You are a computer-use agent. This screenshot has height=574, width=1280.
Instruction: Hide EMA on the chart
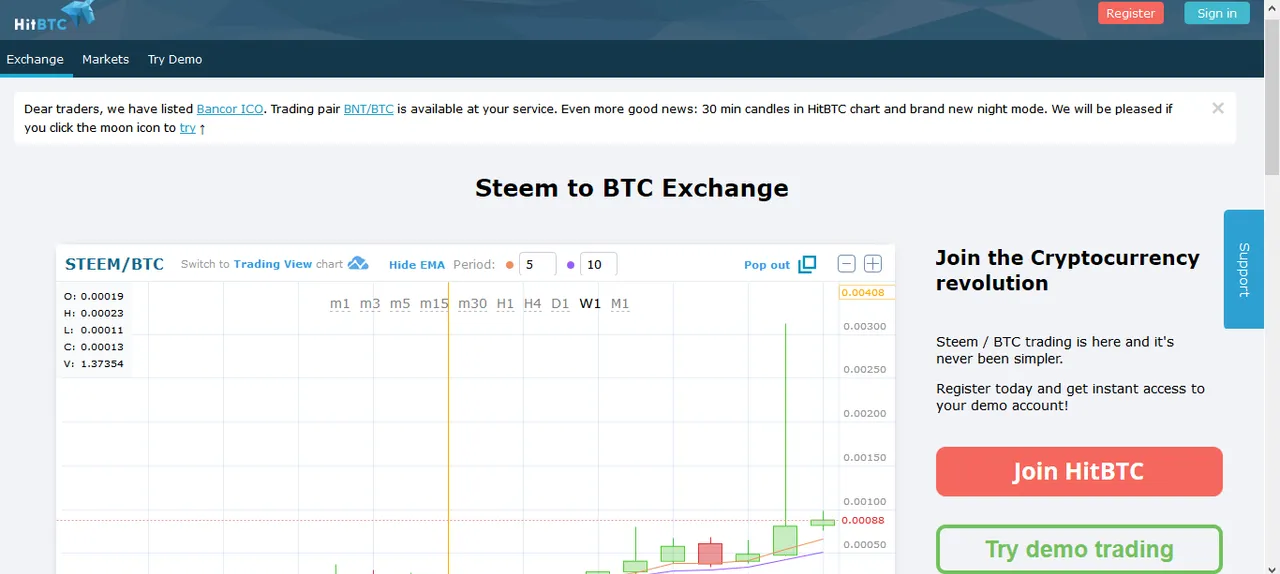point(417,265)
